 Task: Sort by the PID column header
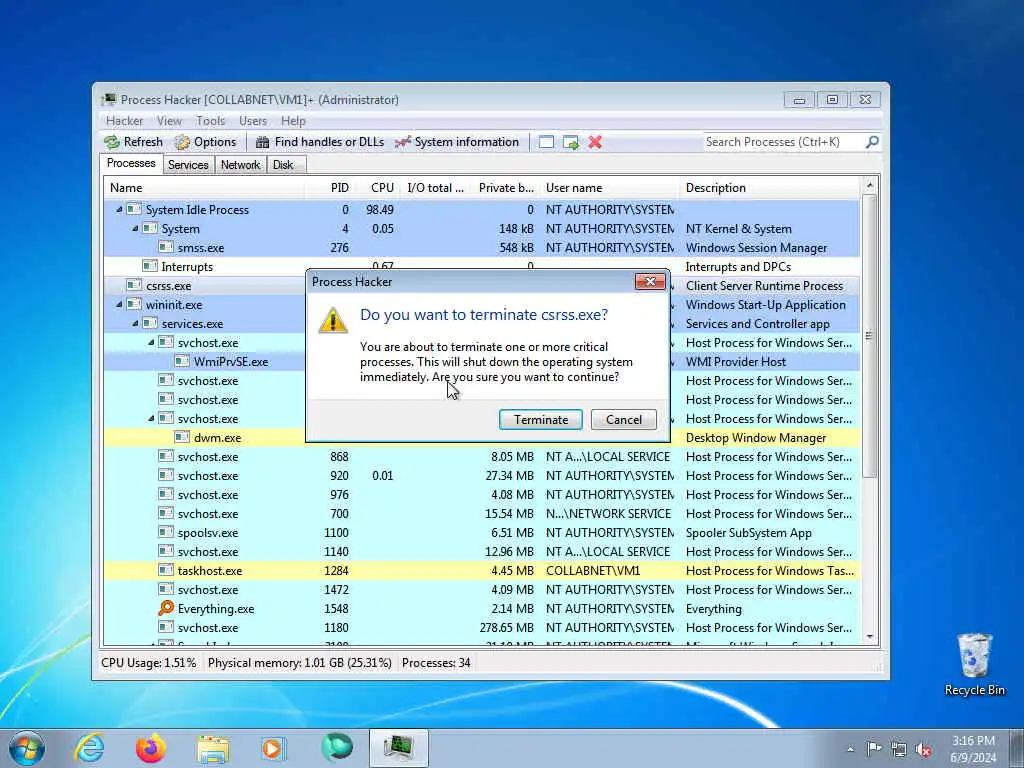330,187
